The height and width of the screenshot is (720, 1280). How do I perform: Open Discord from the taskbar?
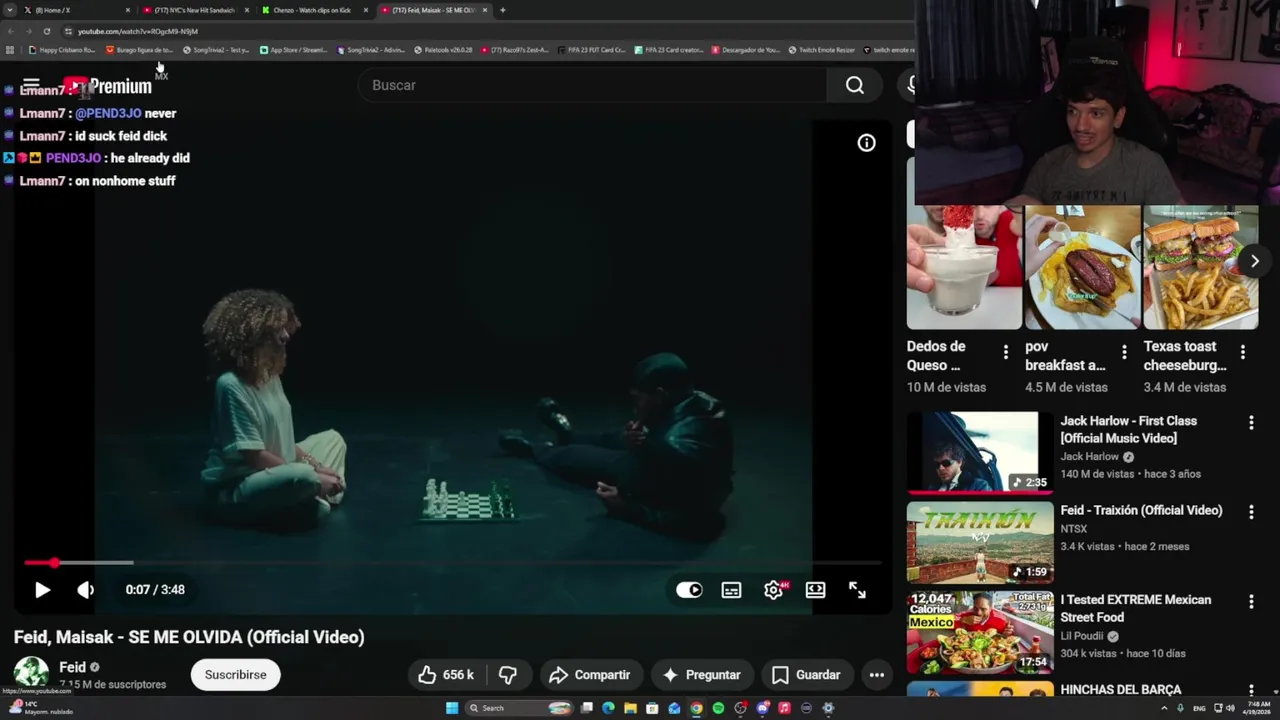762,708
